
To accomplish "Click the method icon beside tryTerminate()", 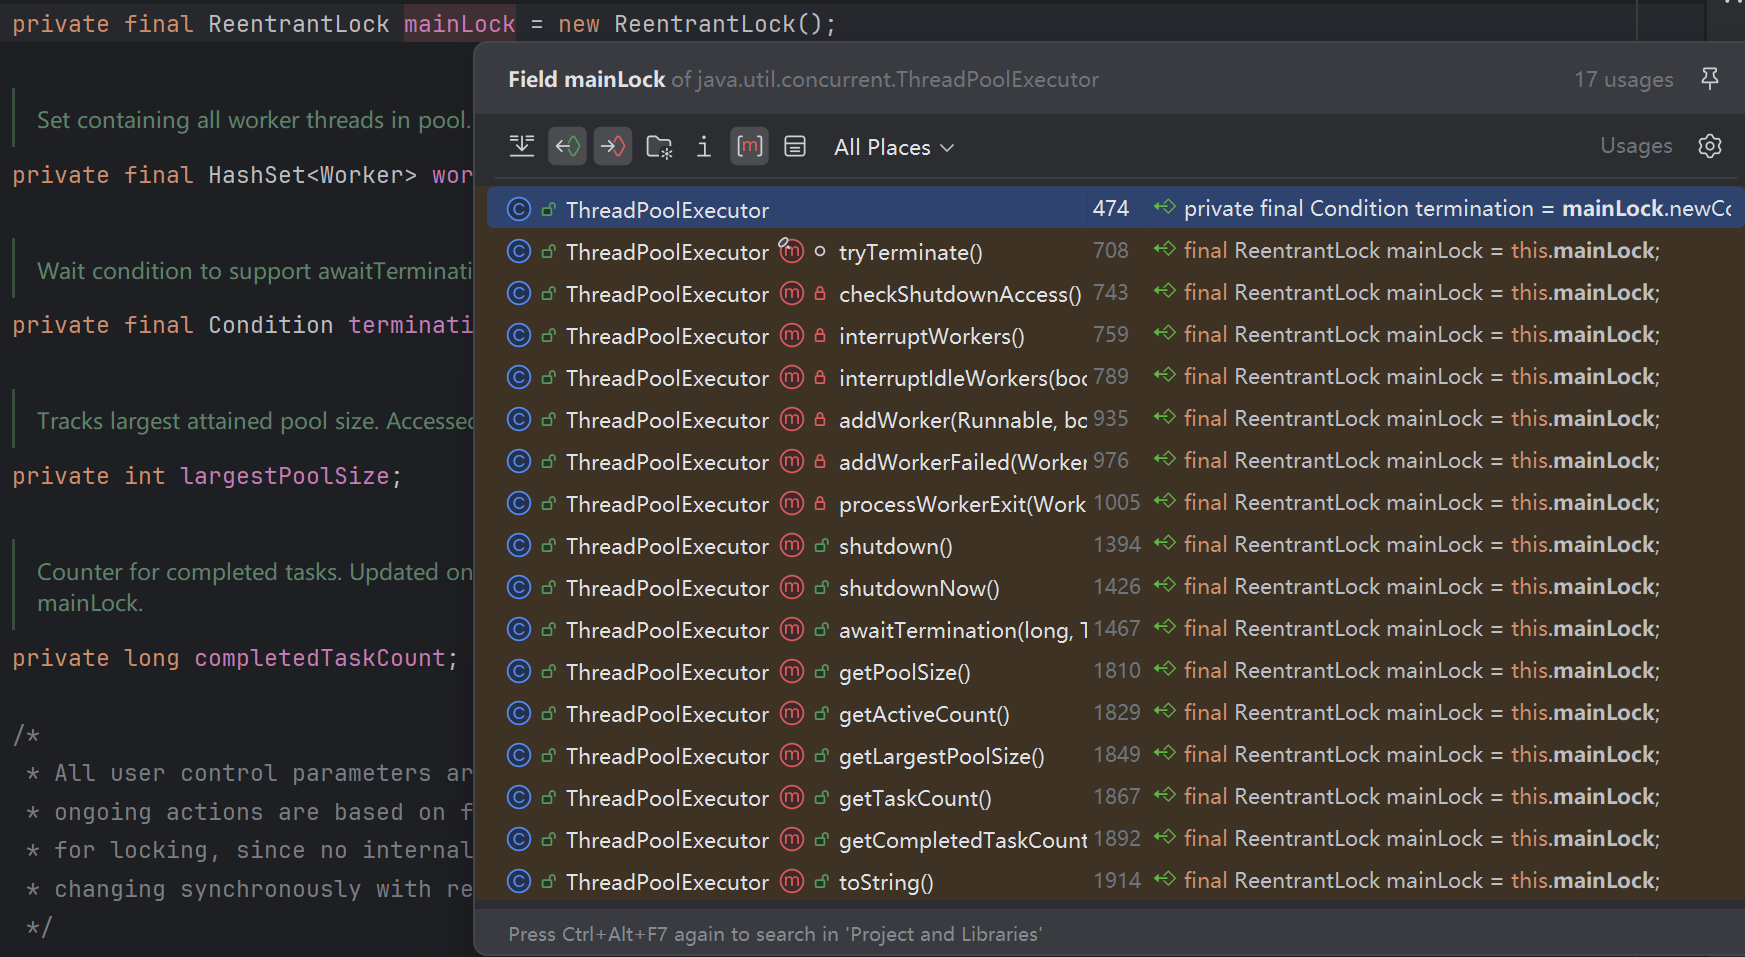I will 792,251.
